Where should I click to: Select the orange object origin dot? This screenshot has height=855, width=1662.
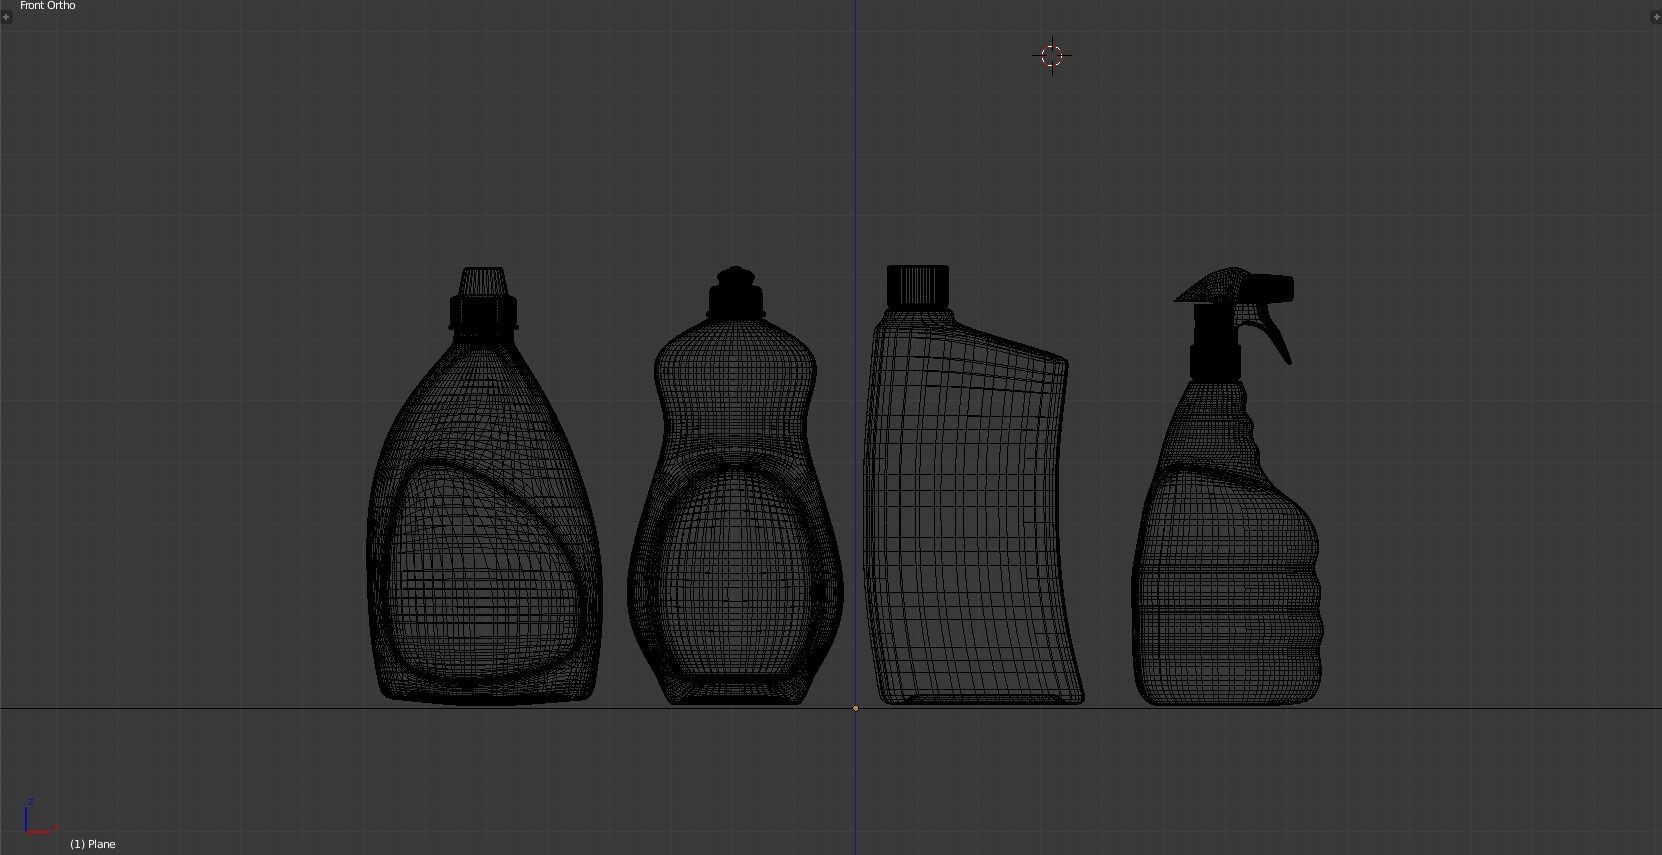(855, 708)
